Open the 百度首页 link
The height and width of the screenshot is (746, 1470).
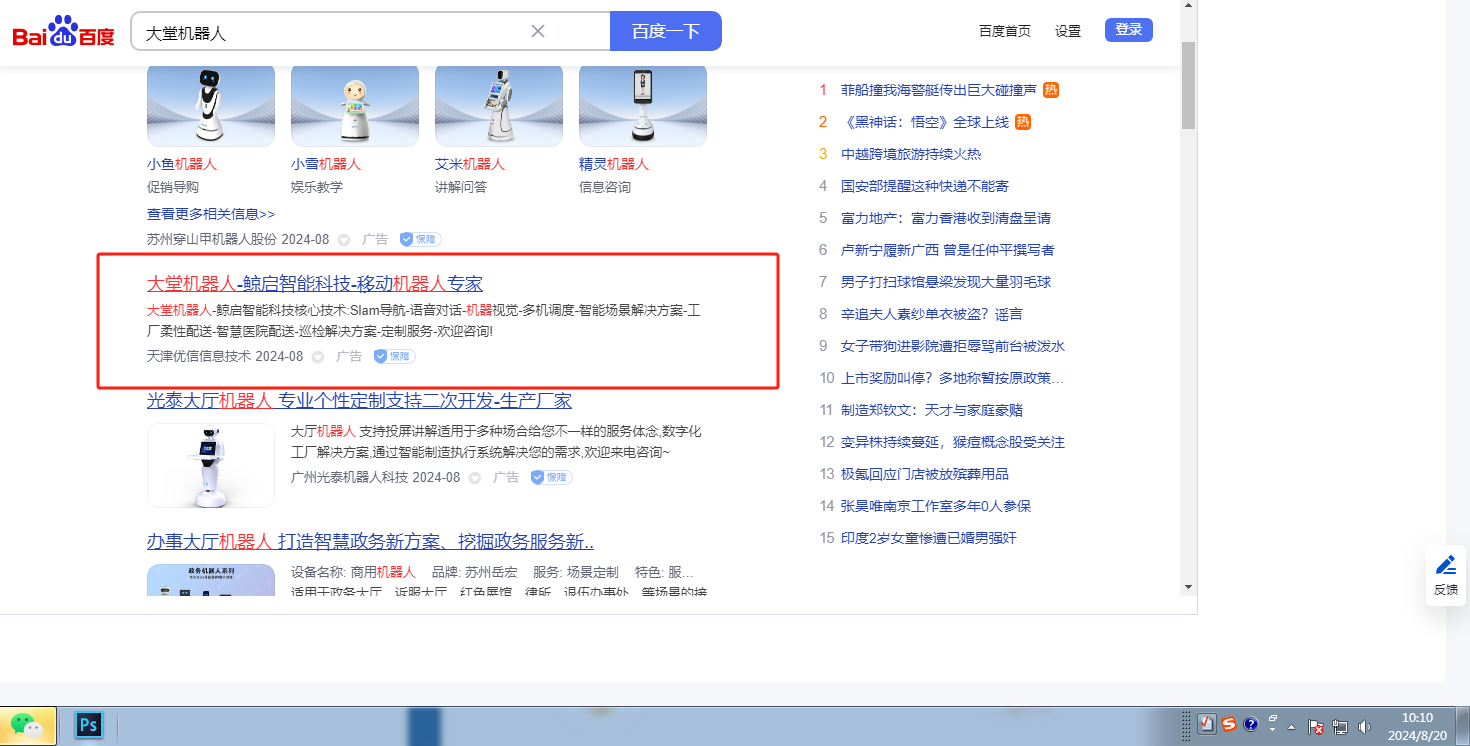[1005, 31]
